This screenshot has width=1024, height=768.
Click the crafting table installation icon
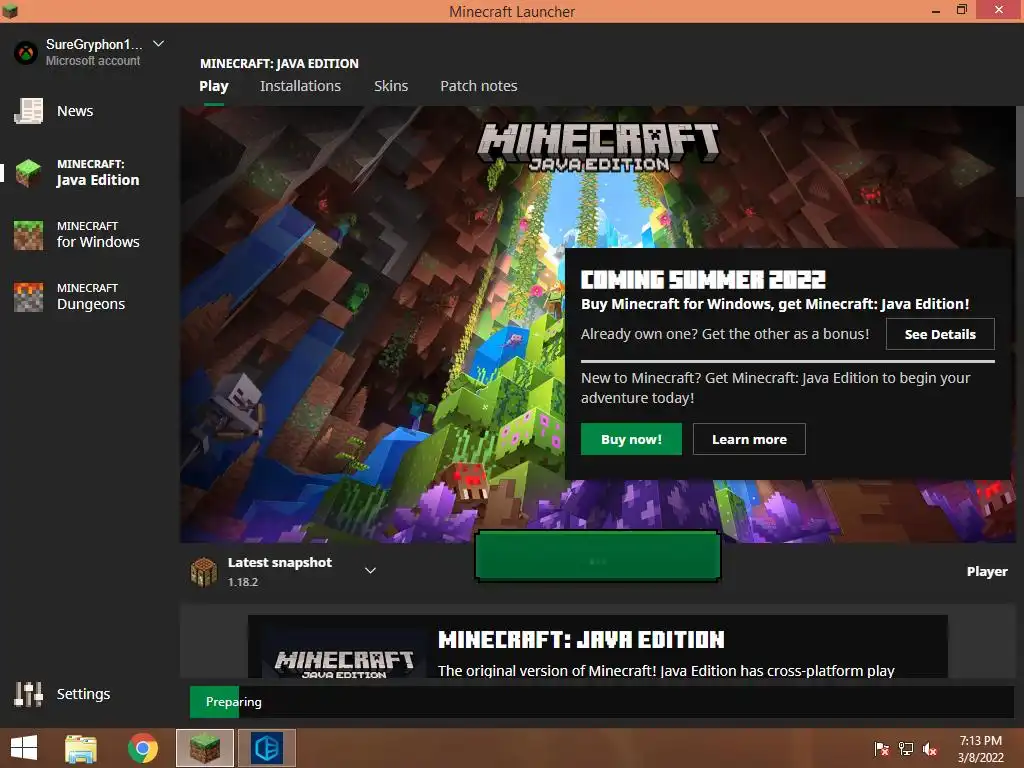click(204, 571)
